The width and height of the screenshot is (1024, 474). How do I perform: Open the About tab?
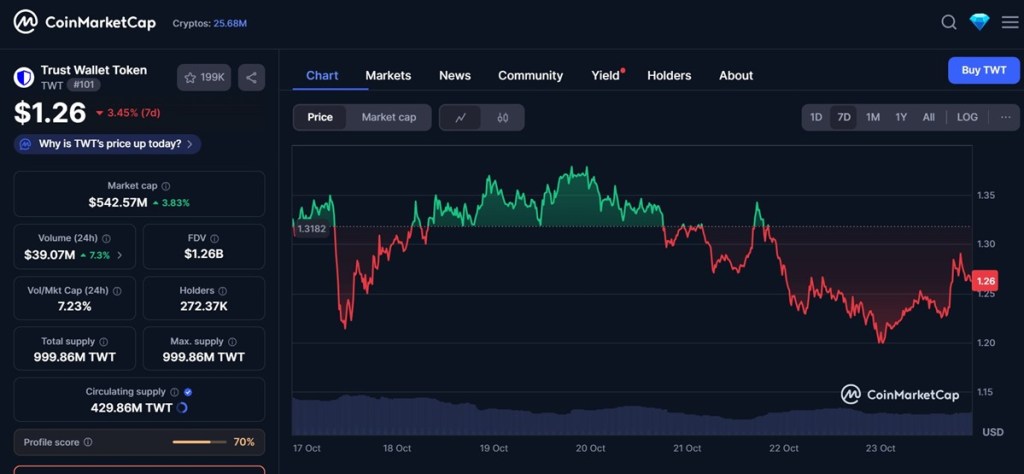(x=736, y=76)
